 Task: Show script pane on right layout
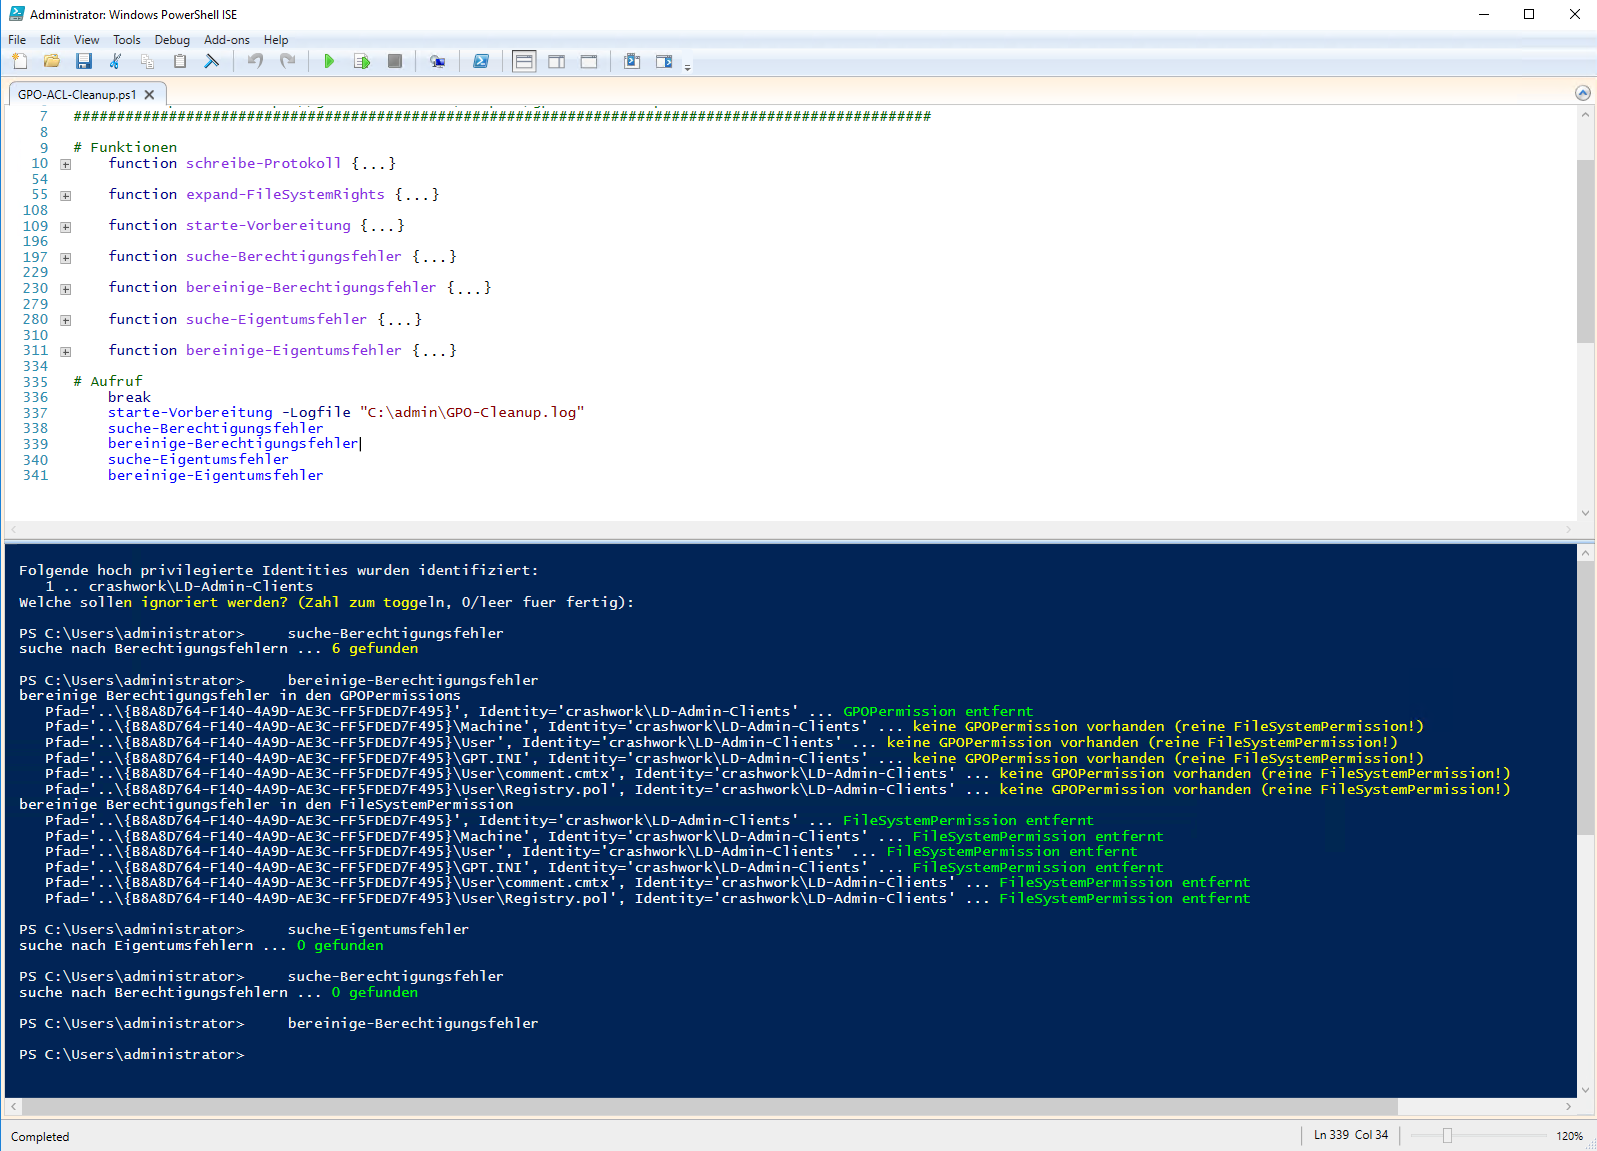coord(557,62)
